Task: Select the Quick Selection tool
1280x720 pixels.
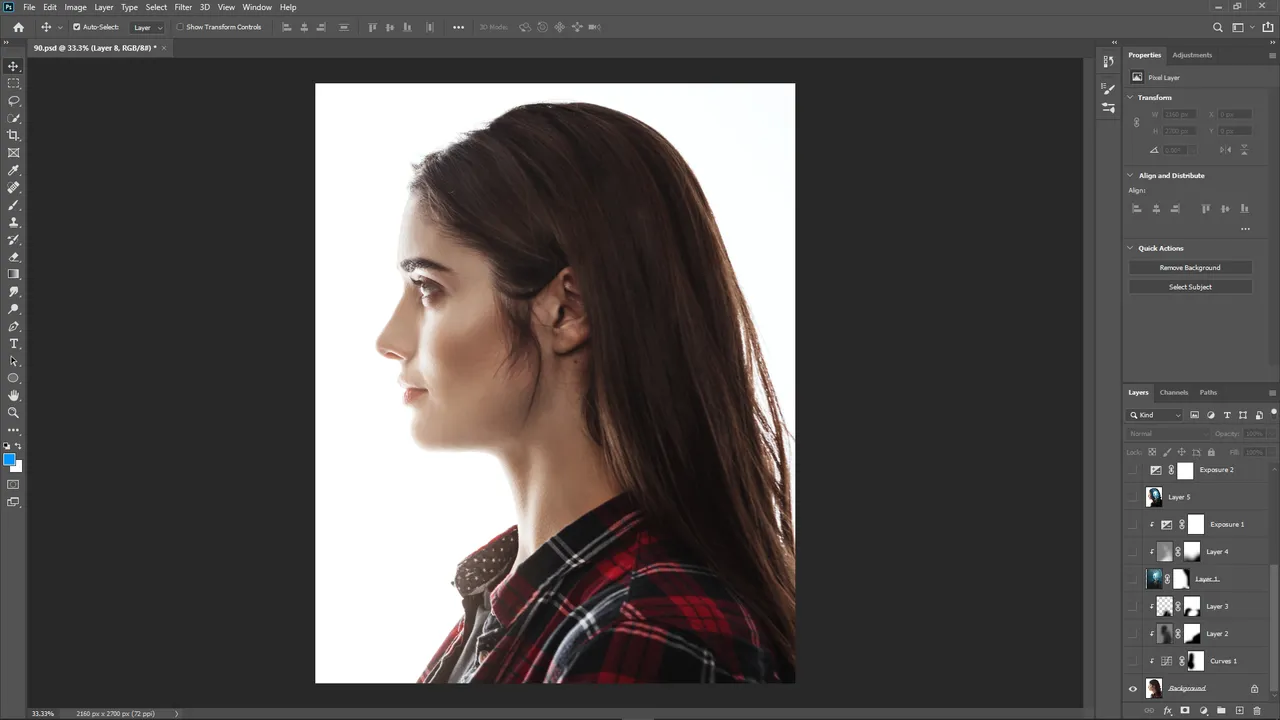Action: [x=13, y=118]
